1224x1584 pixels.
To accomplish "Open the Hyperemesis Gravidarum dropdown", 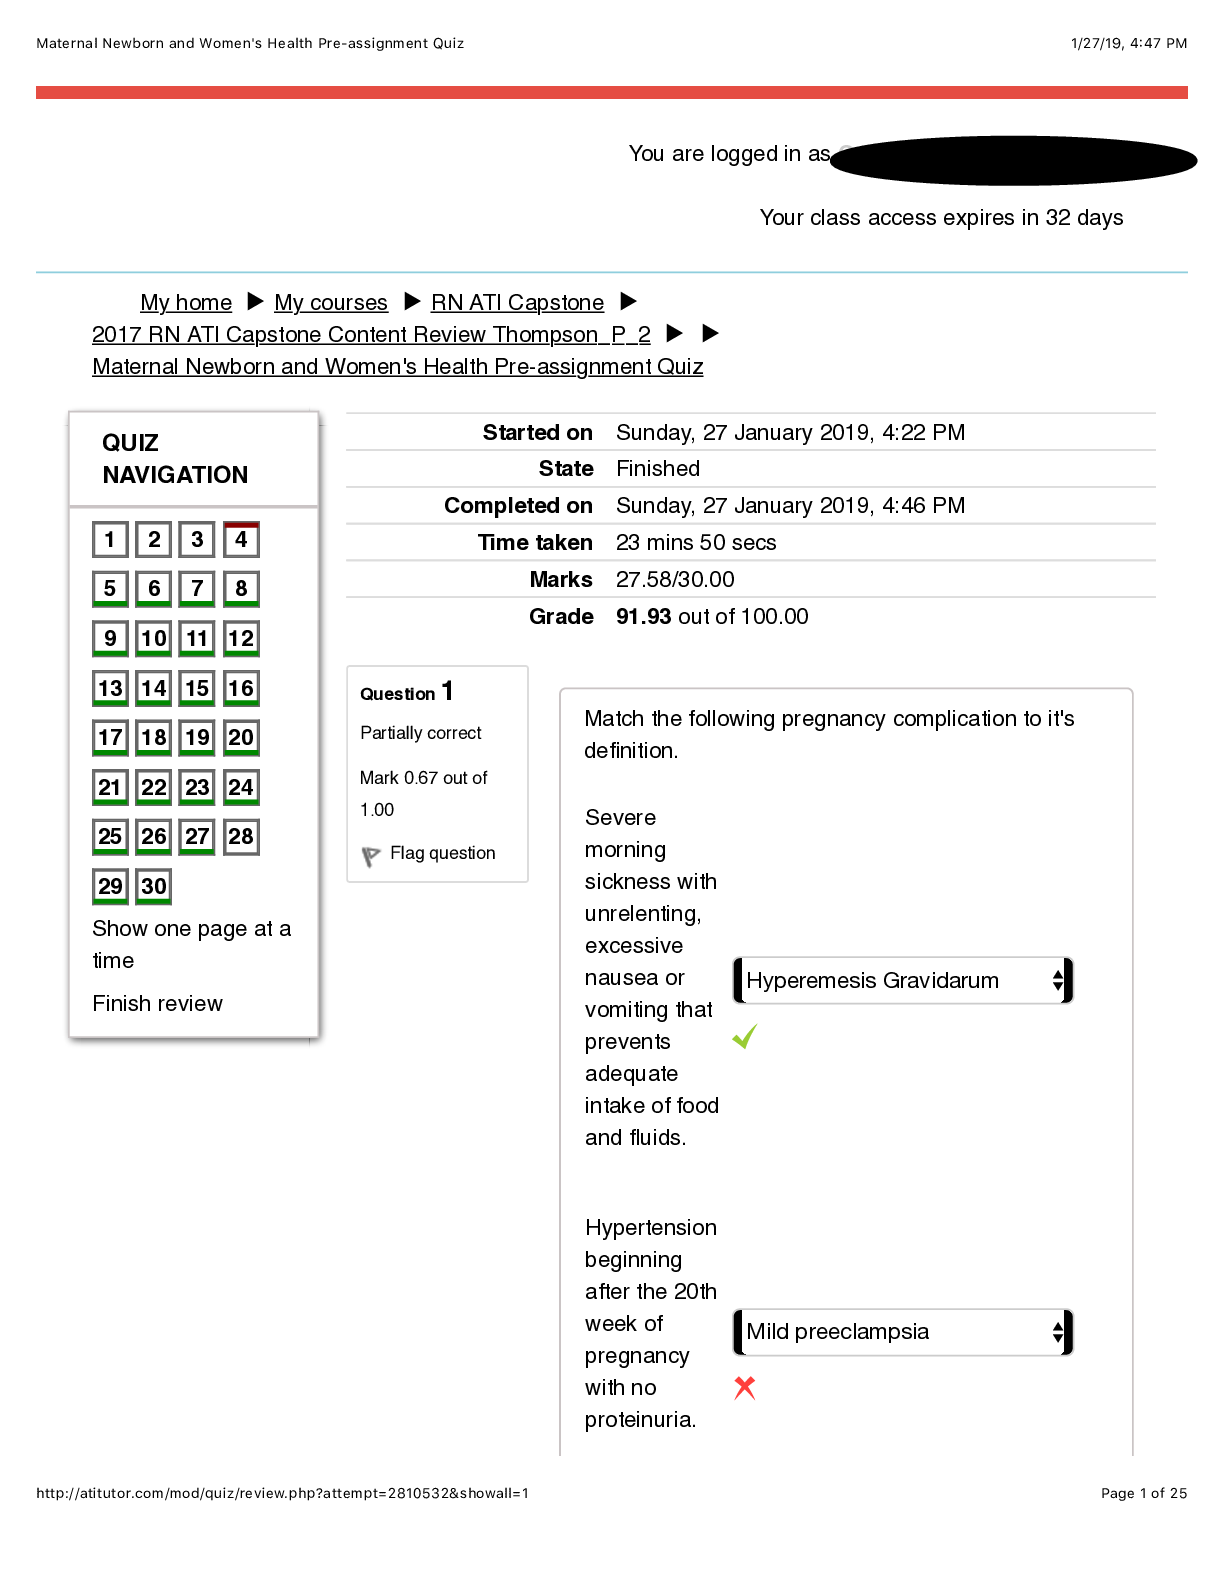I will [902, 981].
